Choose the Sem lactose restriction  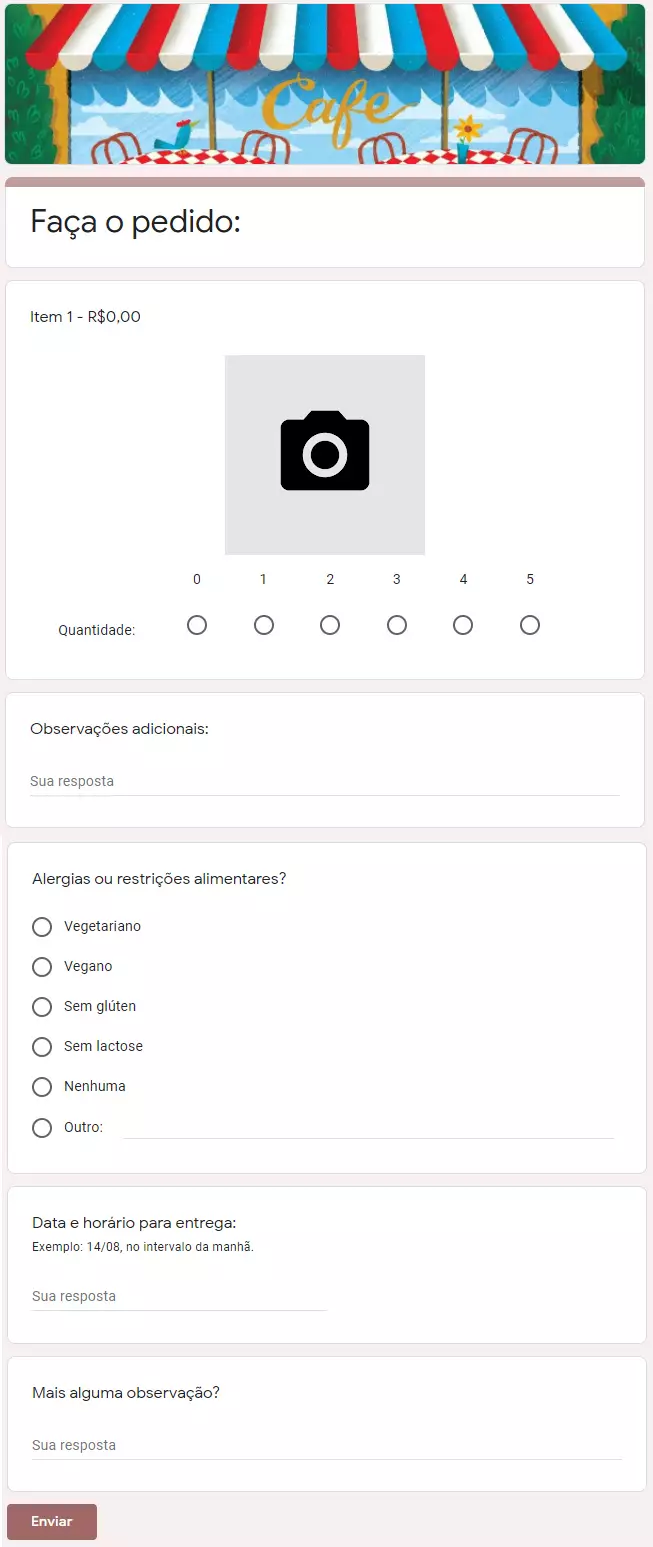click(42, 1047)
